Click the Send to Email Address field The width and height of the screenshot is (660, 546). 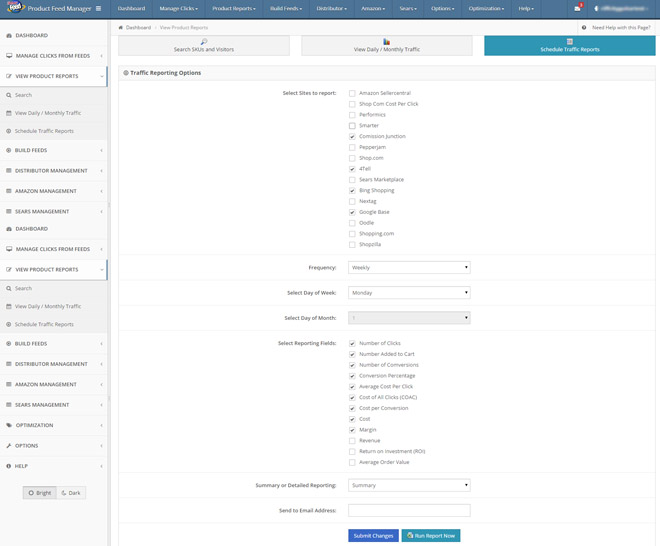pos(409,510)
